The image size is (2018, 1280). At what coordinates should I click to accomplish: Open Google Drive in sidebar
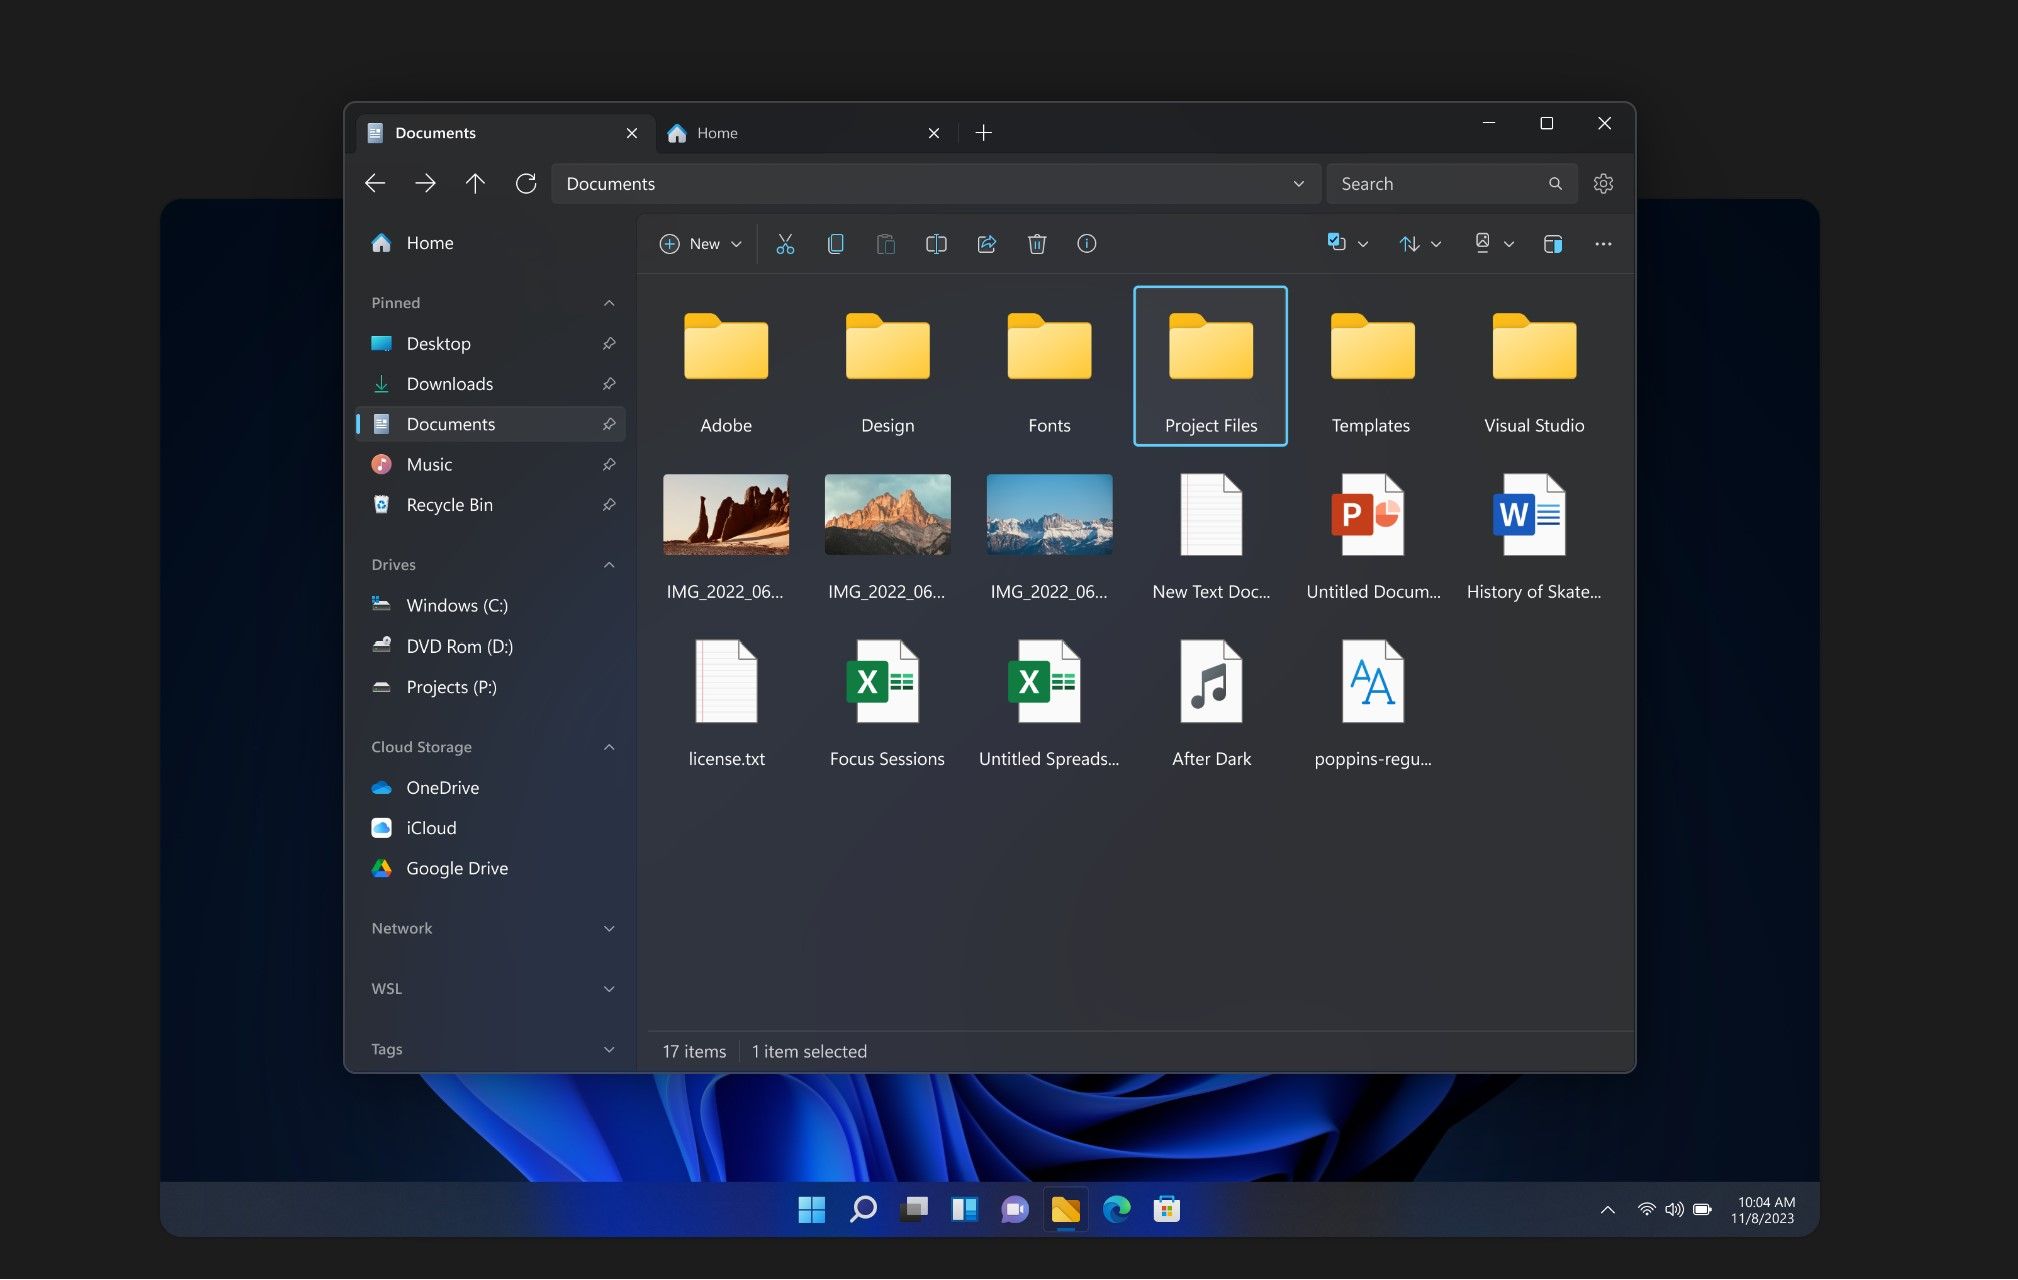pyautogui.click(x=456, y=869)
